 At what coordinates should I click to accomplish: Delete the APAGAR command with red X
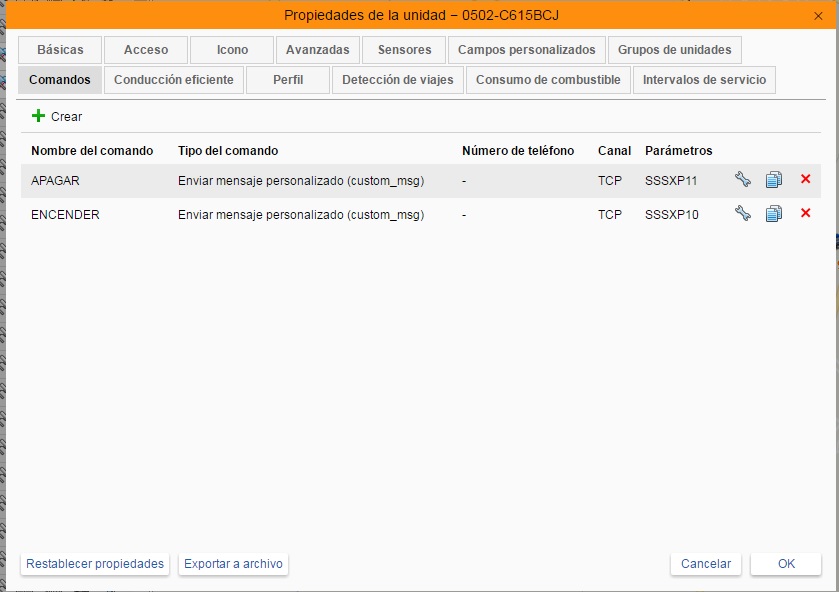(x=805, y=180)
